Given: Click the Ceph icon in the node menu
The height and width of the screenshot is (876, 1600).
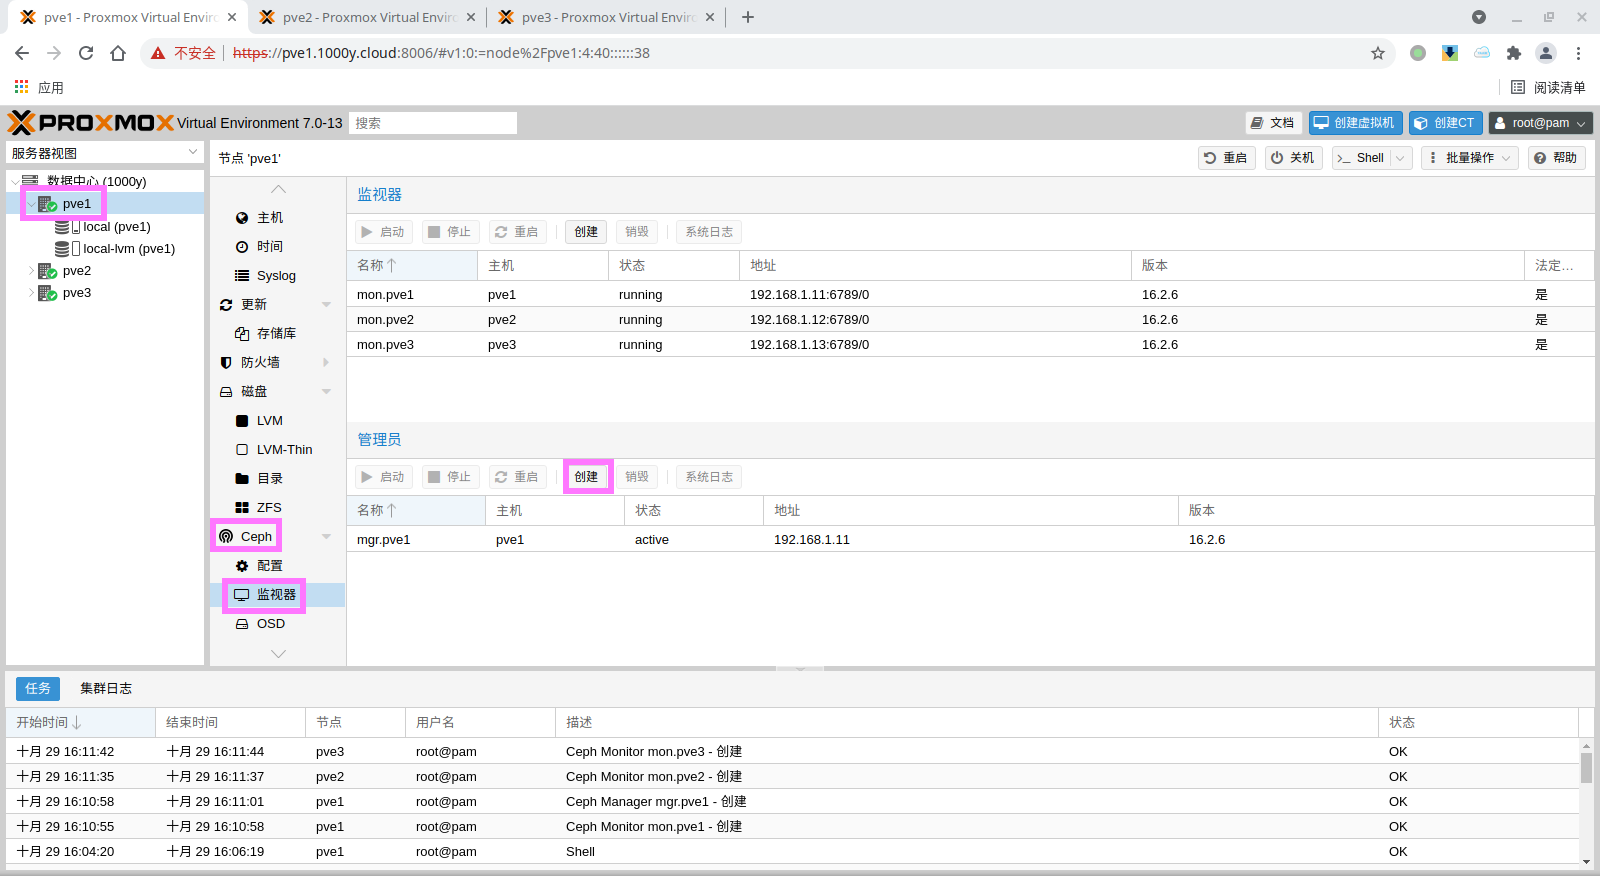Looking at the screenshot, I should pyautogui.click(x=226, y=537).
